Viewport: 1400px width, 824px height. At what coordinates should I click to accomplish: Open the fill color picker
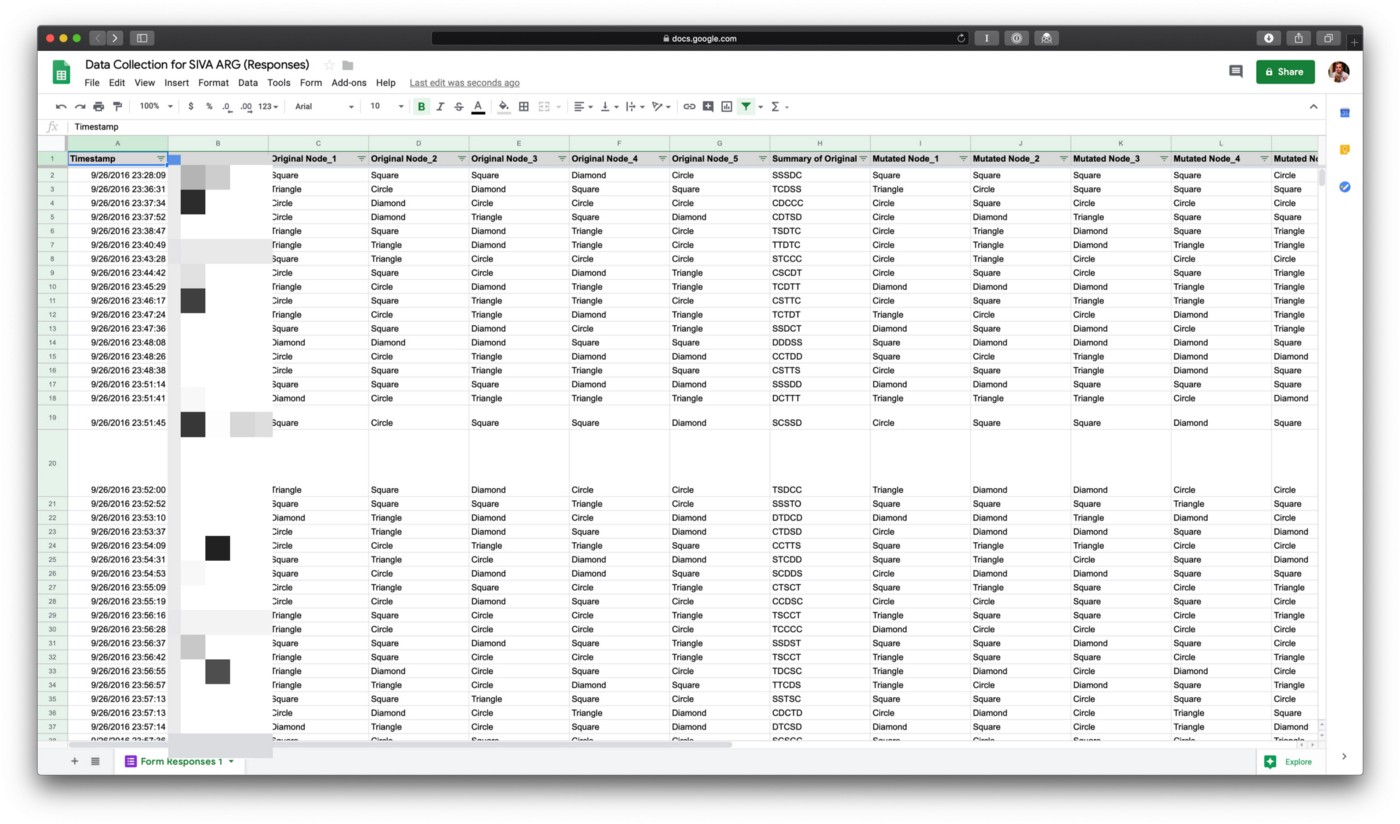[x=503, y=106]
